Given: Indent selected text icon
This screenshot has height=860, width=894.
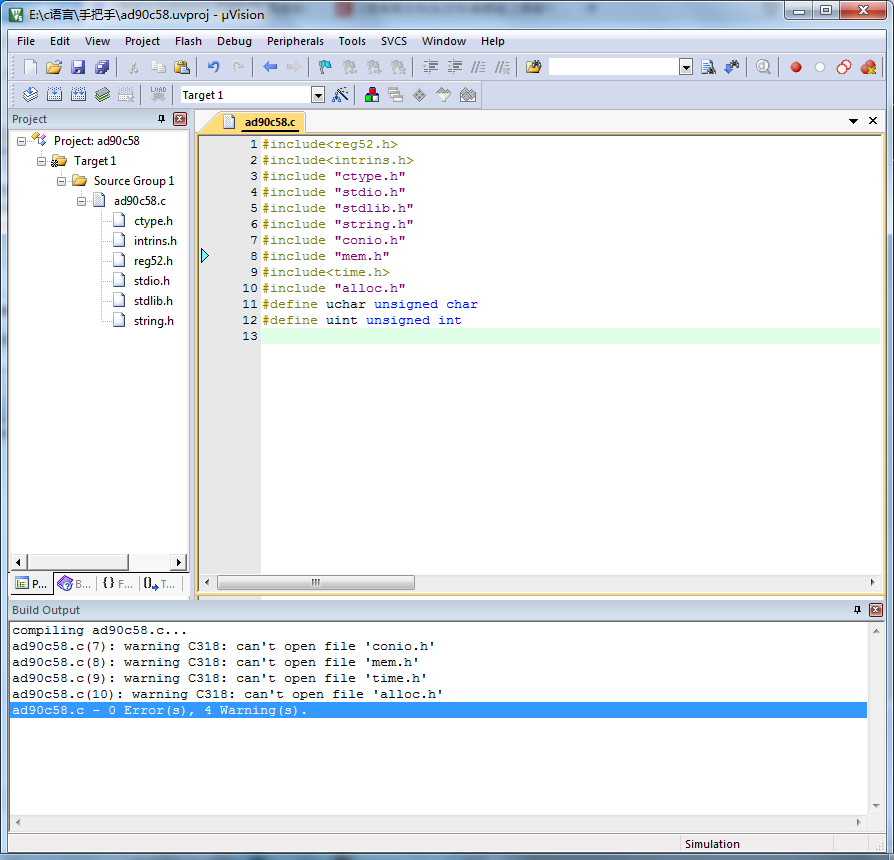Looking at the screenshot, I should (x=430, y=67).
